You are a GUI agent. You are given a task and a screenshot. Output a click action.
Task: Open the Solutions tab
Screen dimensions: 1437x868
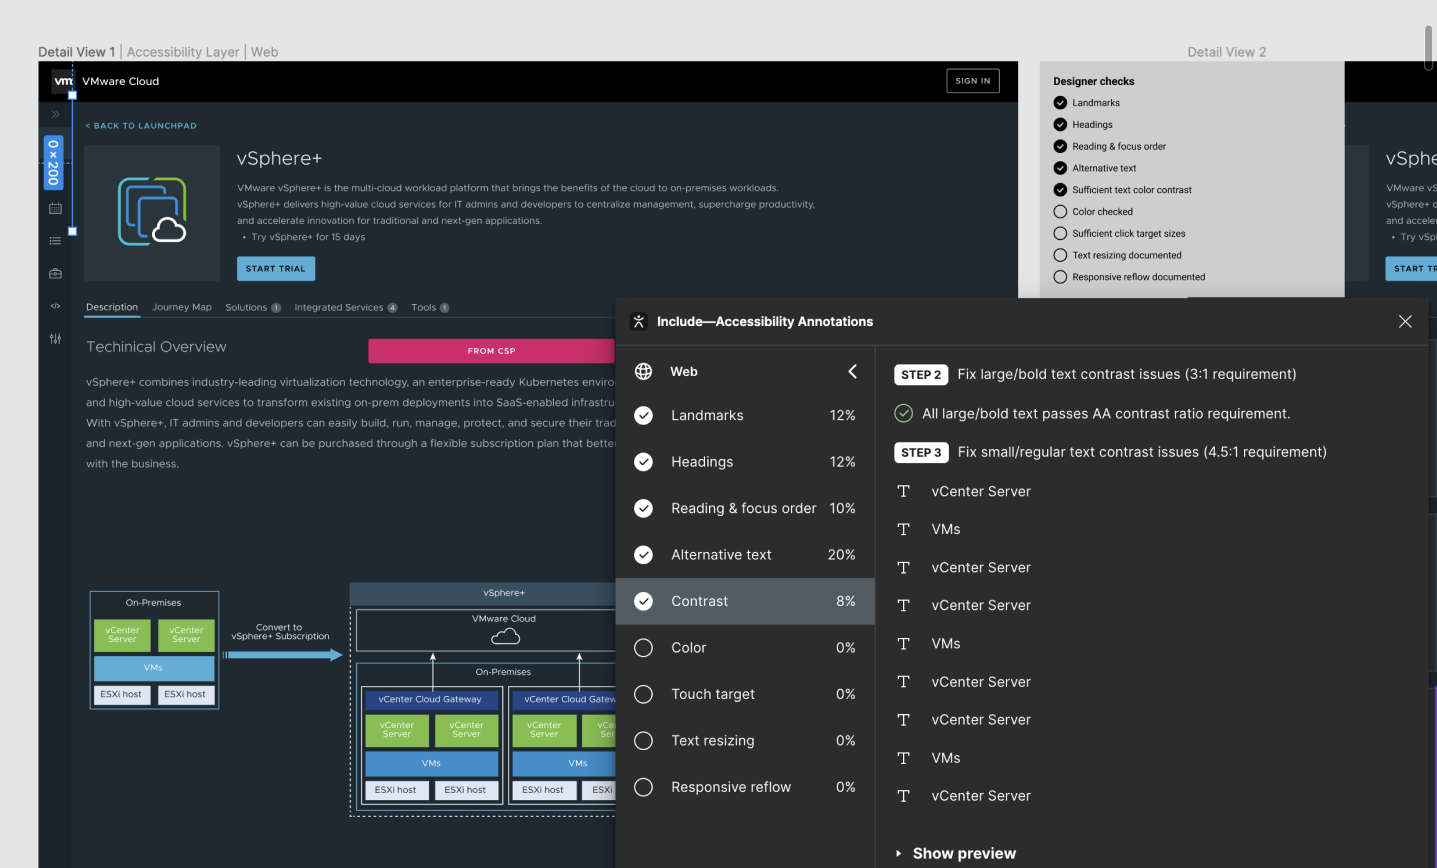click(x=253, y=307)
